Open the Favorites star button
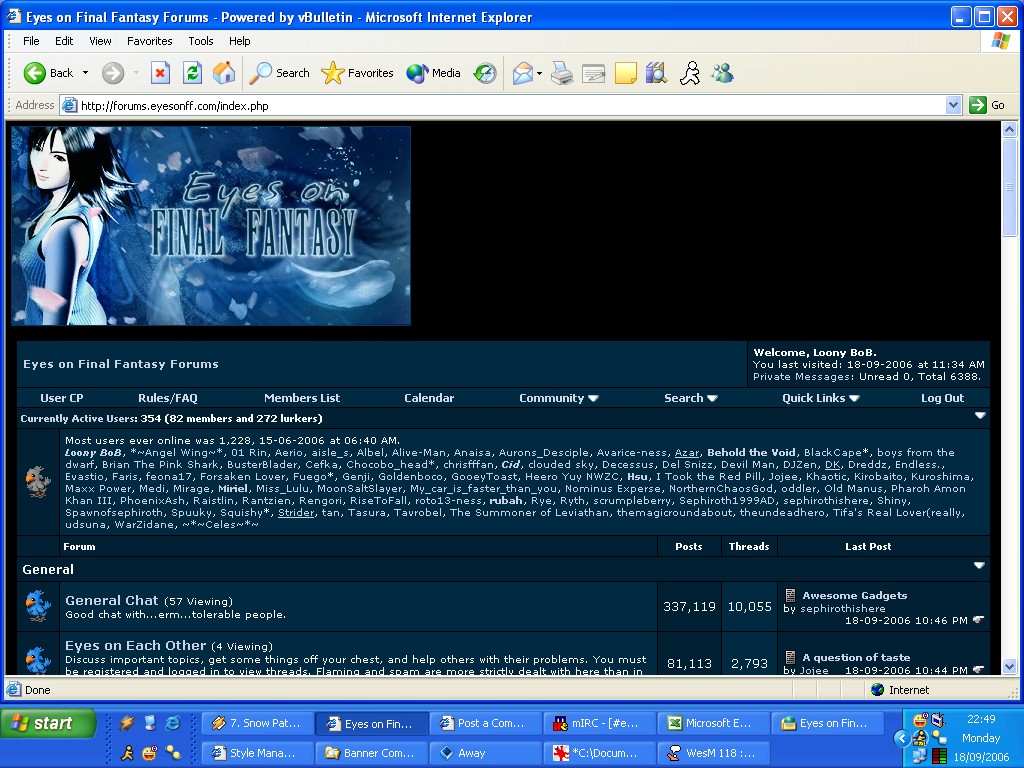The height and width of the screenshot is (768, 1024). (357, 73)
